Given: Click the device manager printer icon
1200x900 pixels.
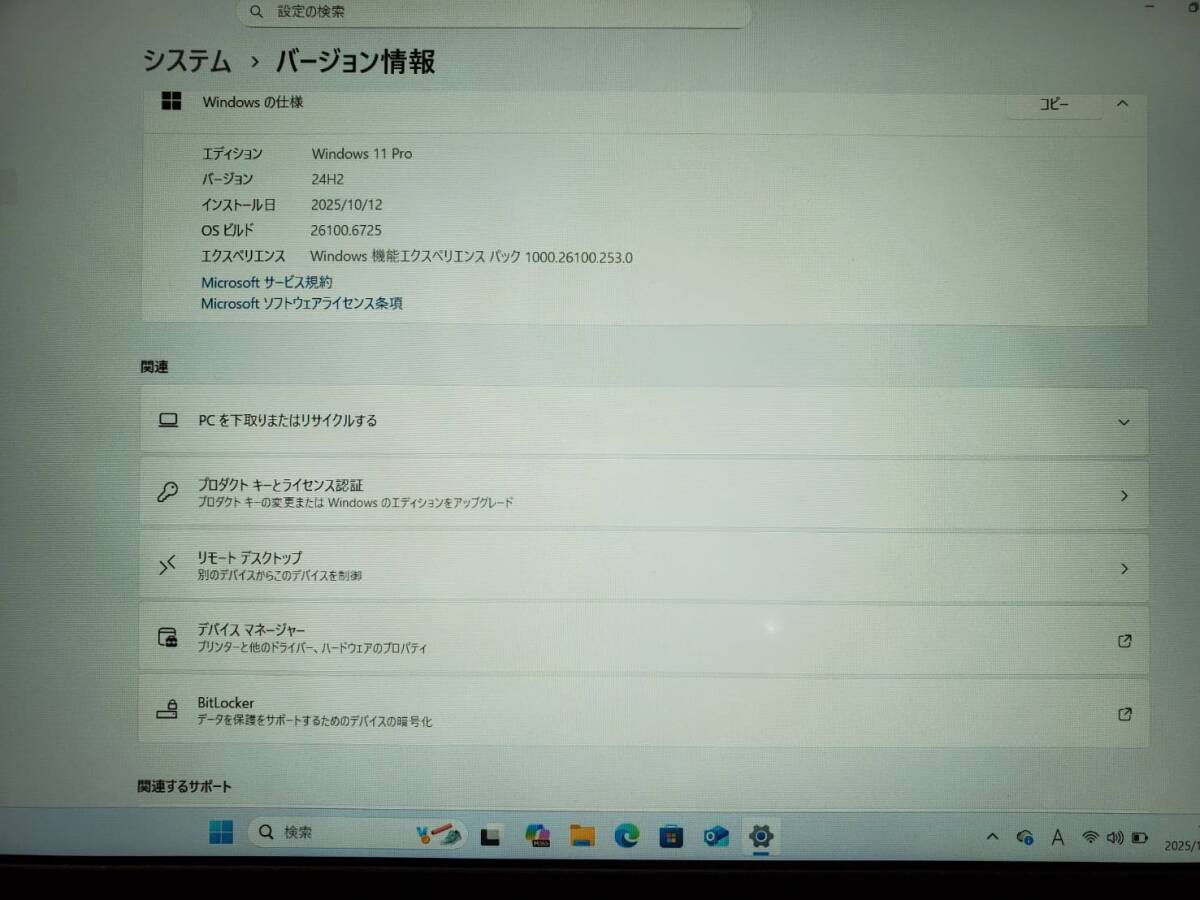Looking at the screenshot, I should pos(168,637).
